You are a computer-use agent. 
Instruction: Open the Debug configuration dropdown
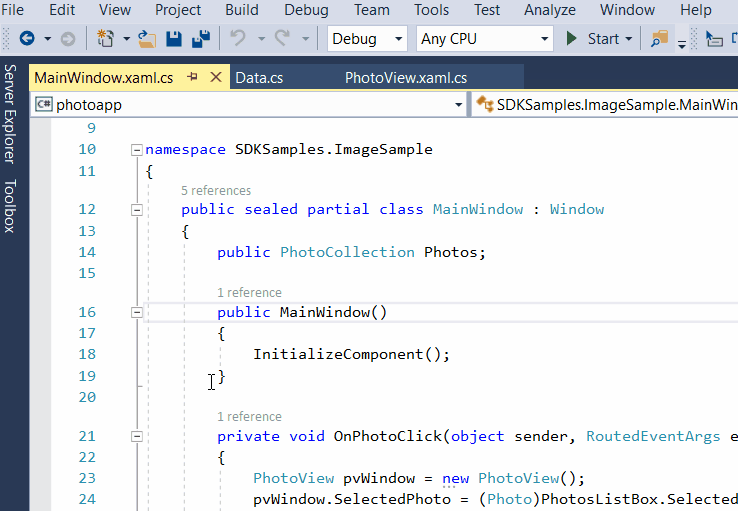pyautogui.click(x=367, y=39)
